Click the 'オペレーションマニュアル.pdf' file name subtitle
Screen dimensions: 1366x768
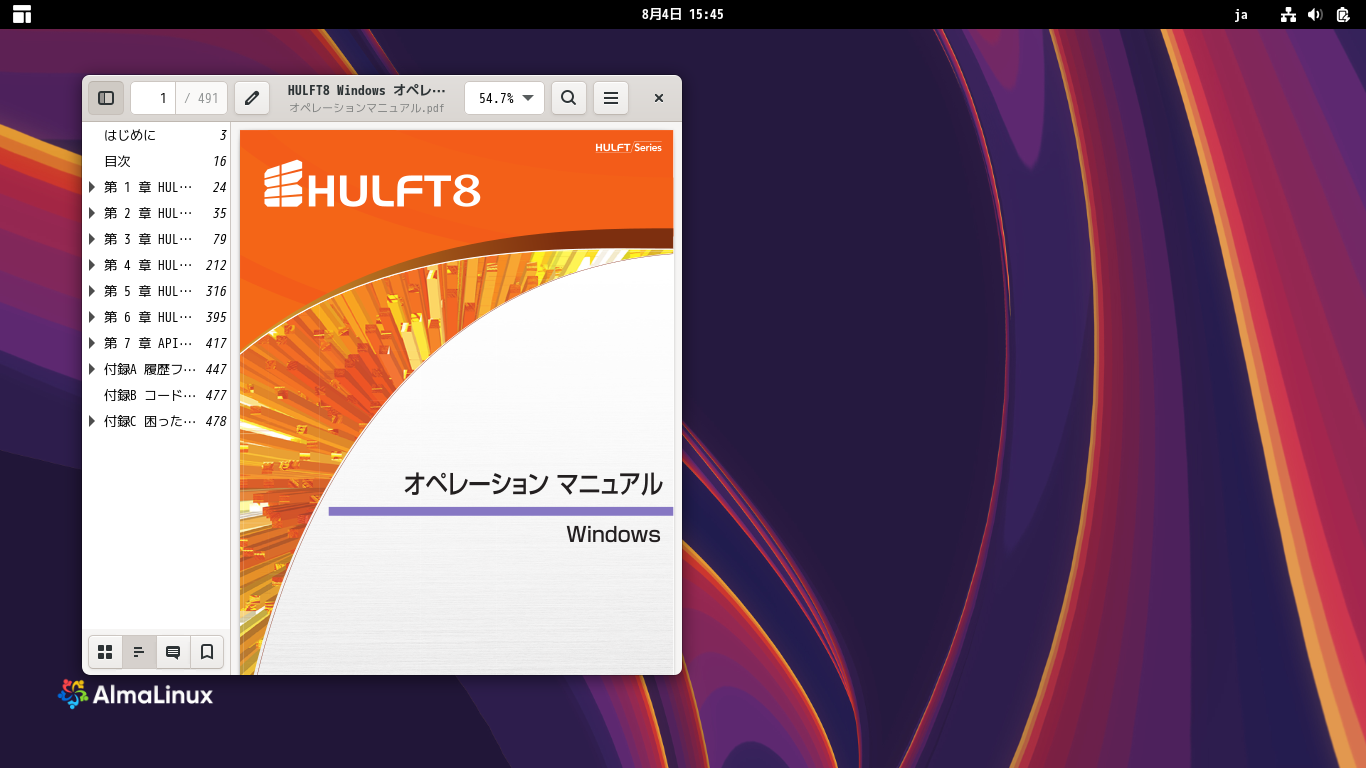367,107
